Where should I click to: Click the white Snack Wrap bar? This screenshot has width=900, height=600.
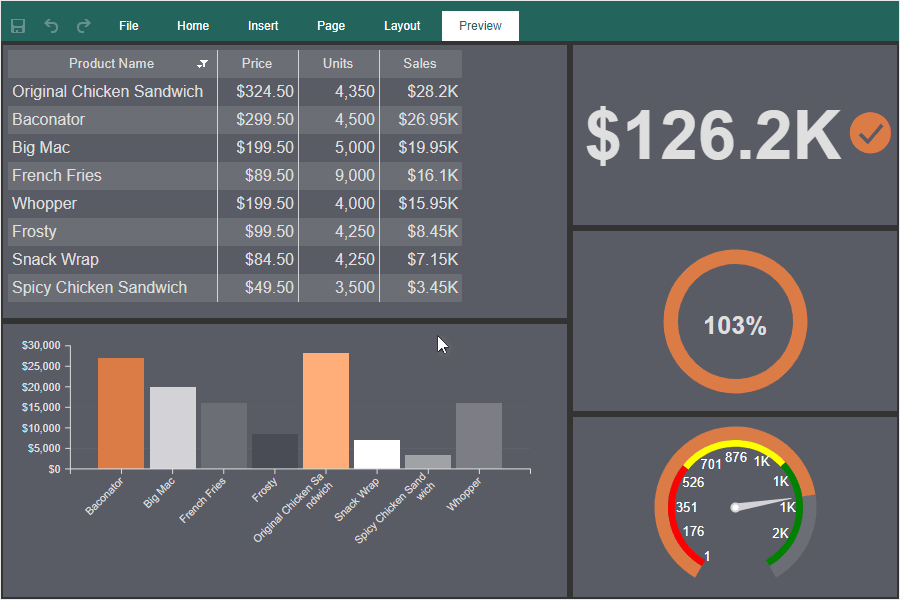[377, 454]
